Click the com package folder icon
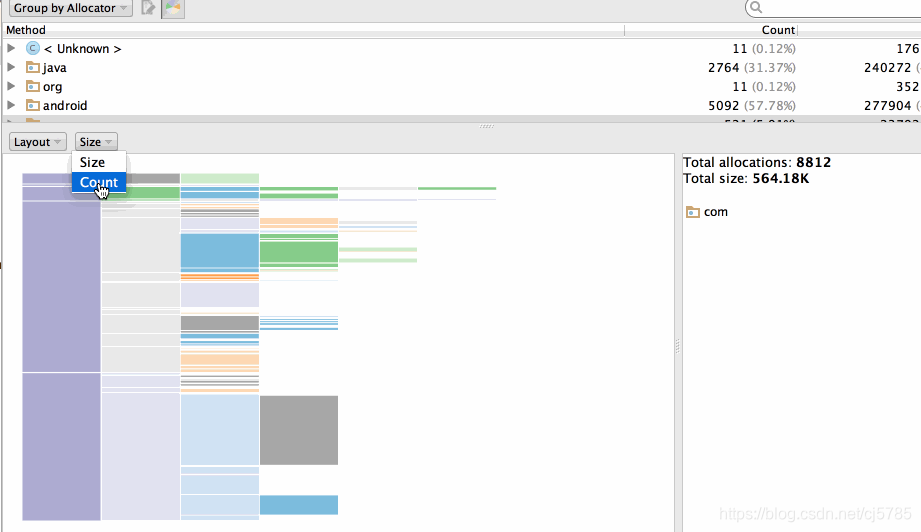Image resolution: width=921 pixels, height=532 pixels. click(x=693, y=212)
